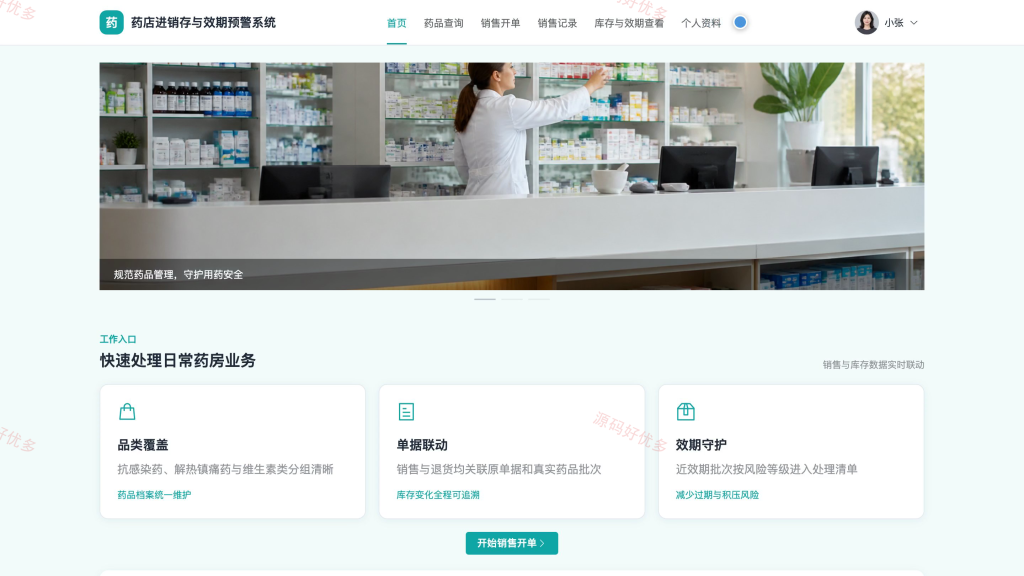
Task: Expand the 小张 user dropdown arrow
Action: point(914,23)
